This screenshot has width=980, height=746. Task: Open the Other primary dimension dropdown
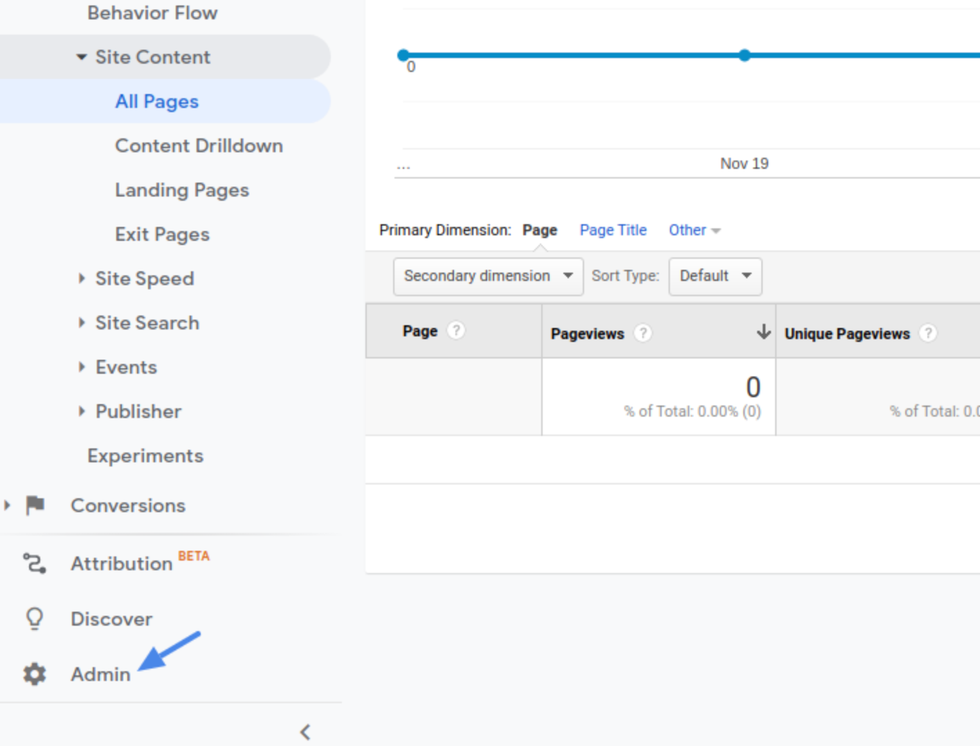click(x=694, y=230)
